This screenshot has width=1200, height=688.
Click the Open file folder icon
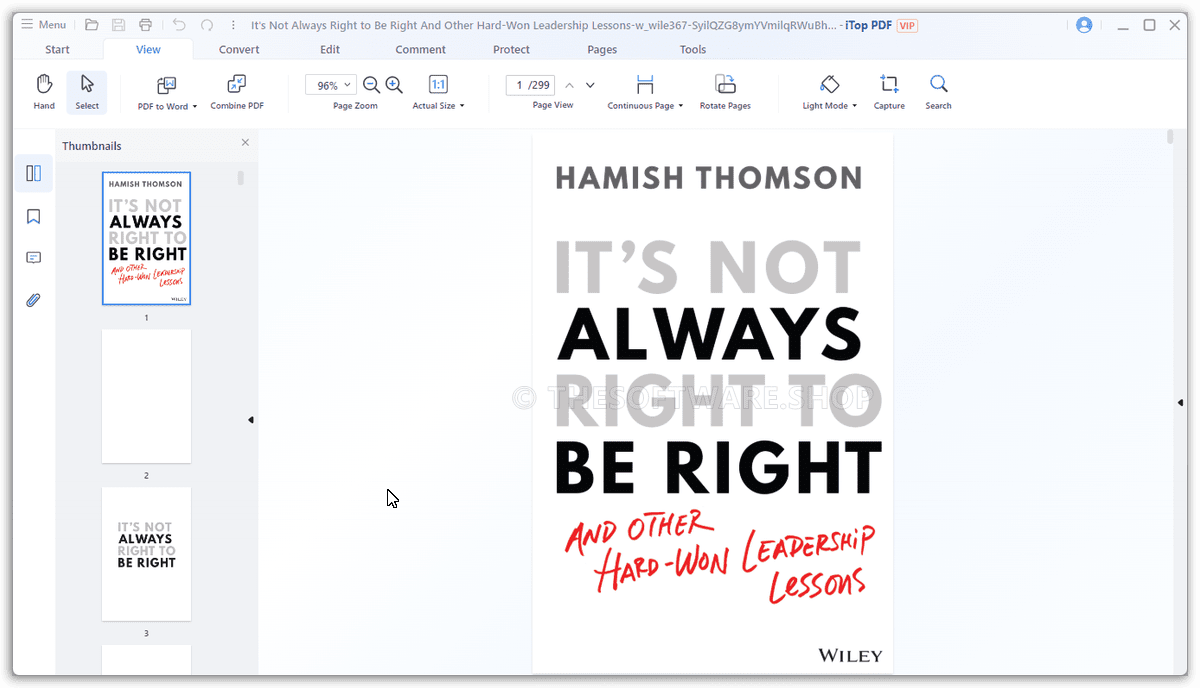coord(92,25)
